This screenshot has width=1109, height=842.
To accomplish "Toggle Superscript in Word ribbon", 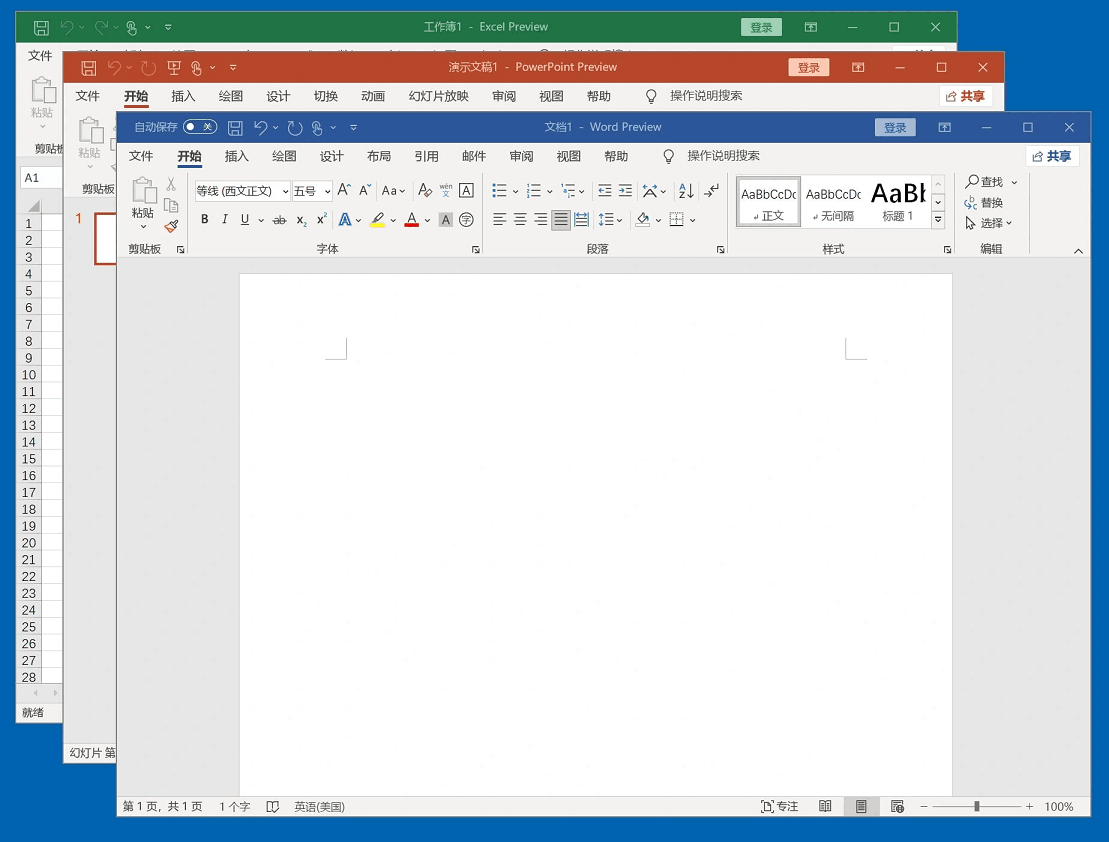I will pos(321,219).
